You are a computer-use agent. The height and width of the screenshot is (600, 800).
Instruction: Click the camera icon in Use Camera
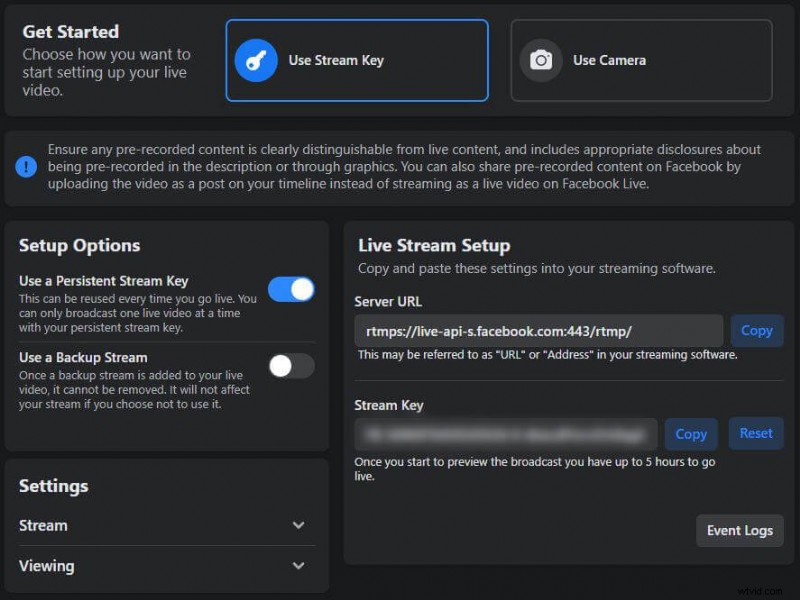541,60
